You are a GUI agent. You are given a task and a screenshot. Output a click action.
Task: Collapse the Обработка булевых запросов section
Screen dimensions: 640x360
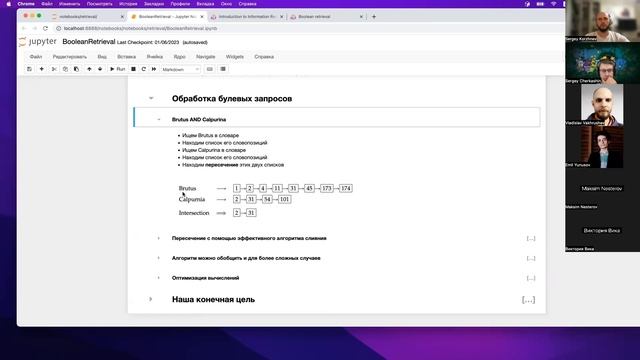pos(151,98)
